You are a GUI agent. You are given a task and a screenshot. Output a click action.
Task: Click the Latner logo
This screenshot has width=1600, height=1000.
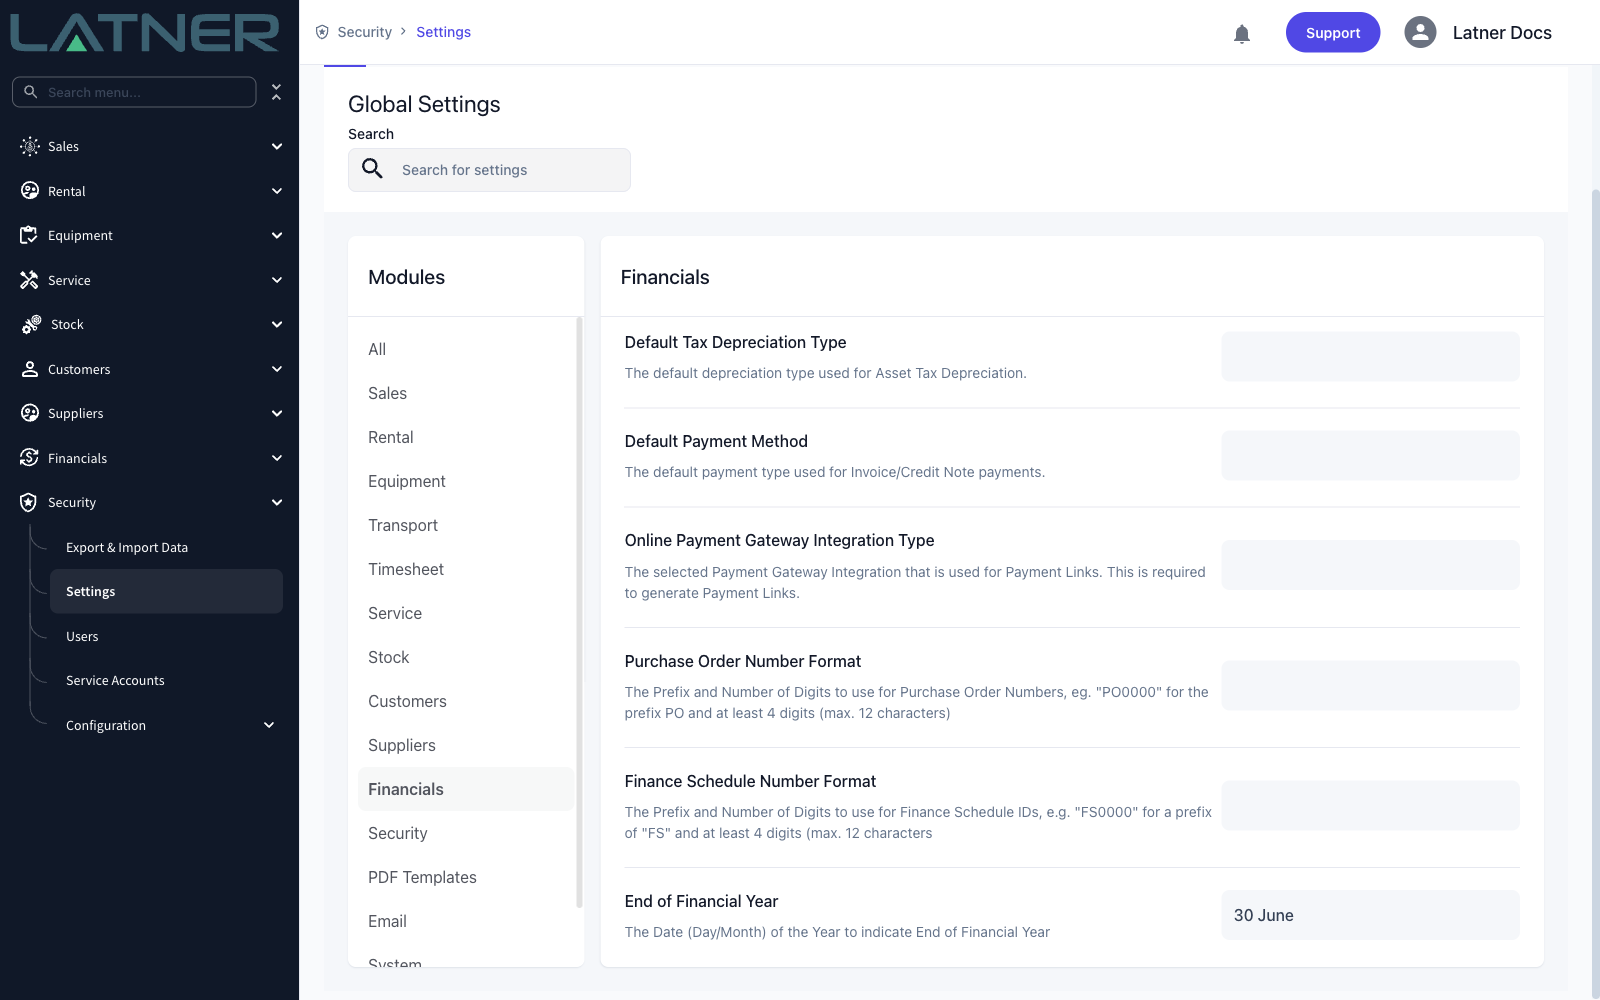(145, 32)
